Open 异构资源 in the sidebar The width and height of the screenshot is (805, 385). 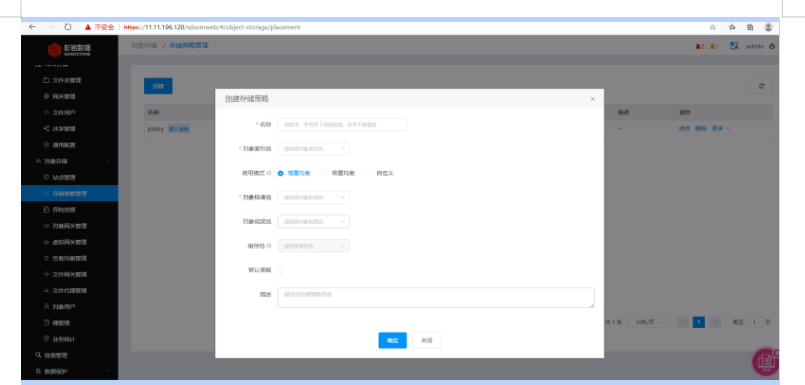[x=60, y=209]
